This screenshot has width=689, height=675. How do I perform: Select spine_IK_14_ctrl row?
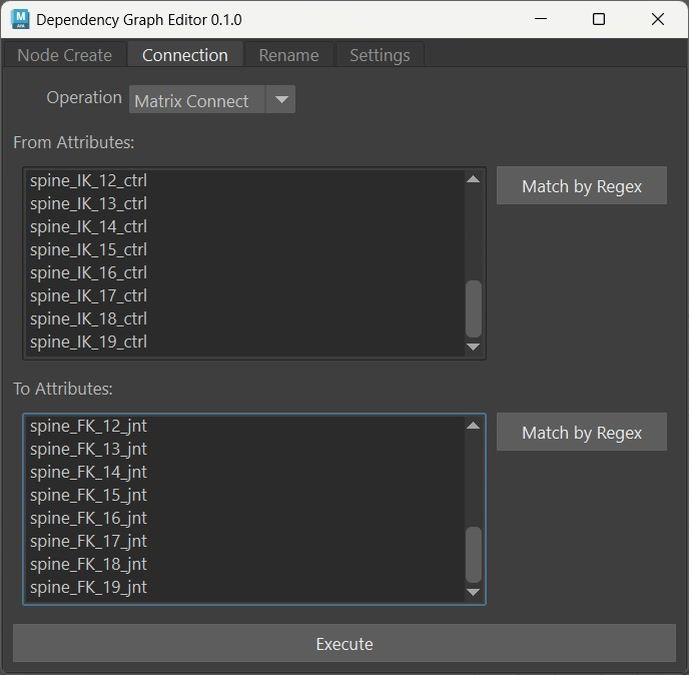(x=245, y=227)
